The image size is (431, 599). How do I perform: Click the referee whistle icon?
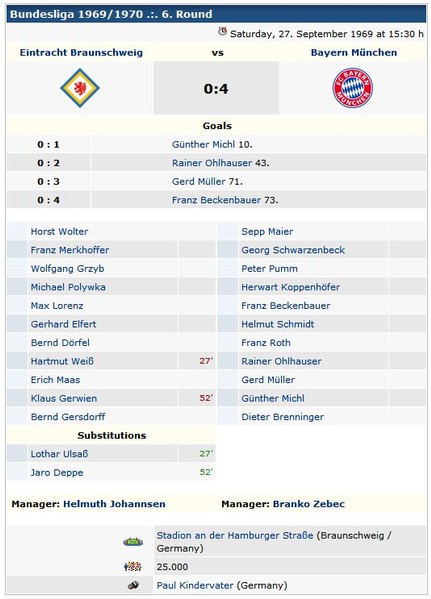(x=133, y=585)
